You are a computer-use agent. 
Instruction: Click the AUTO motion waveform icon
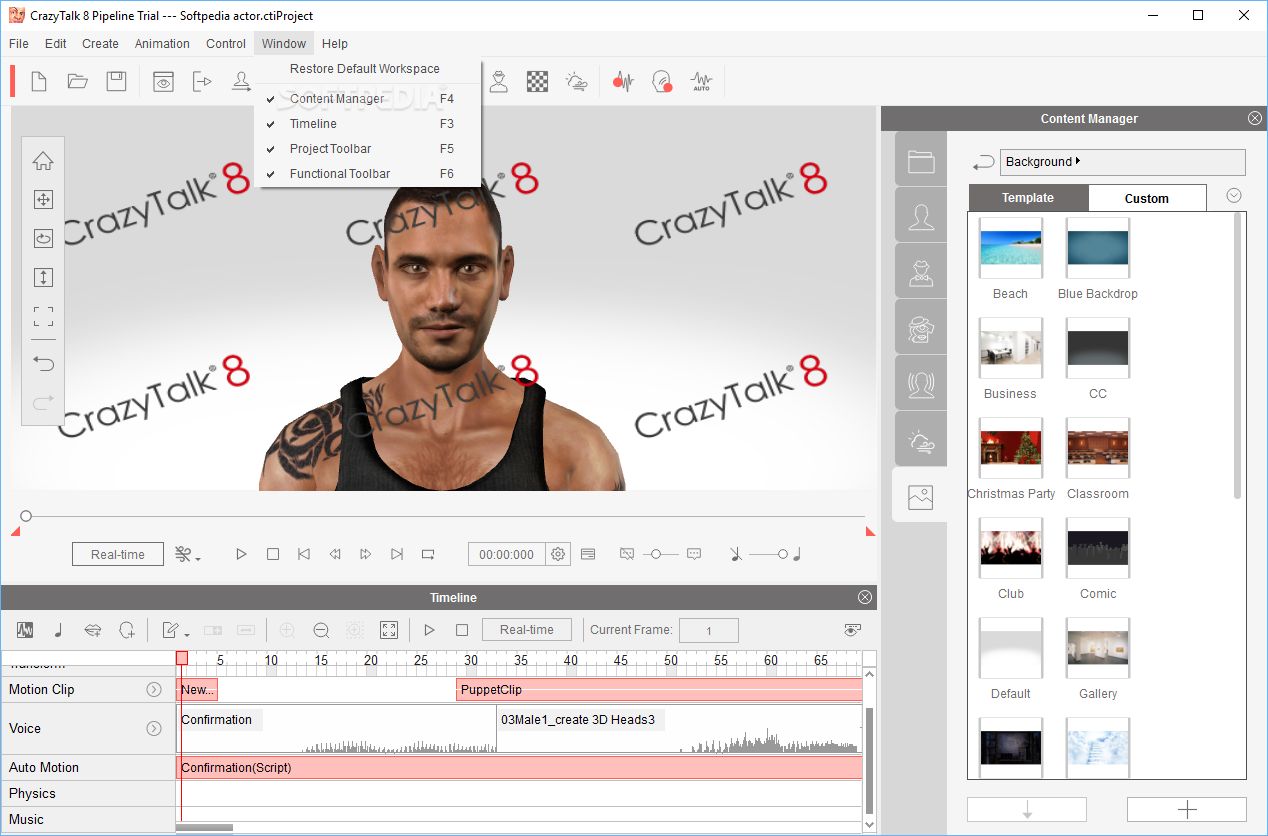point(701,82)
